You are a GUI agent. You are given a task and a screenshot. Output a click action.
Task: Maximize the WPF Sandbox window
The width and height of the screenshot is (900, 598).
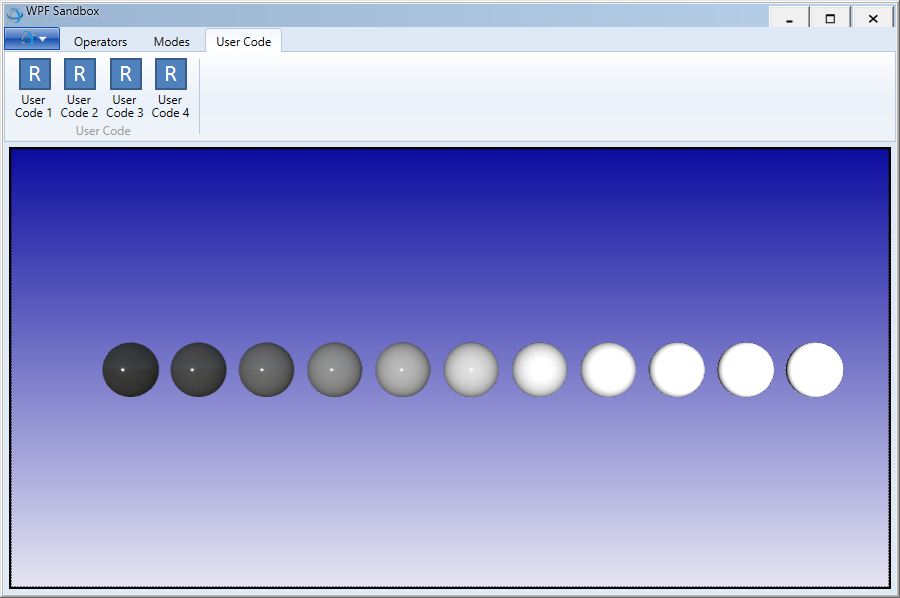tap(830, 18)
